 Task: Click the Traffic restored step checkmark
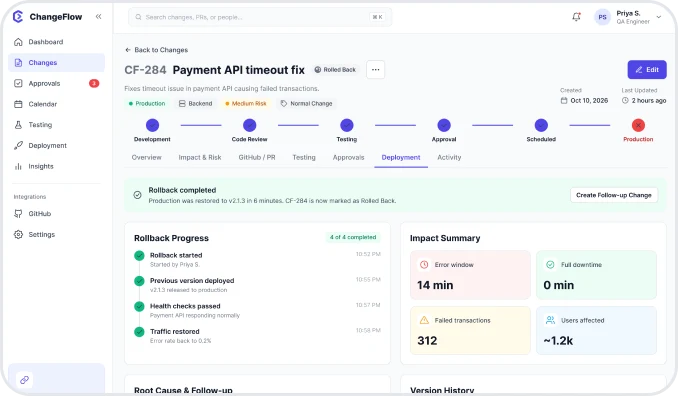139,332
